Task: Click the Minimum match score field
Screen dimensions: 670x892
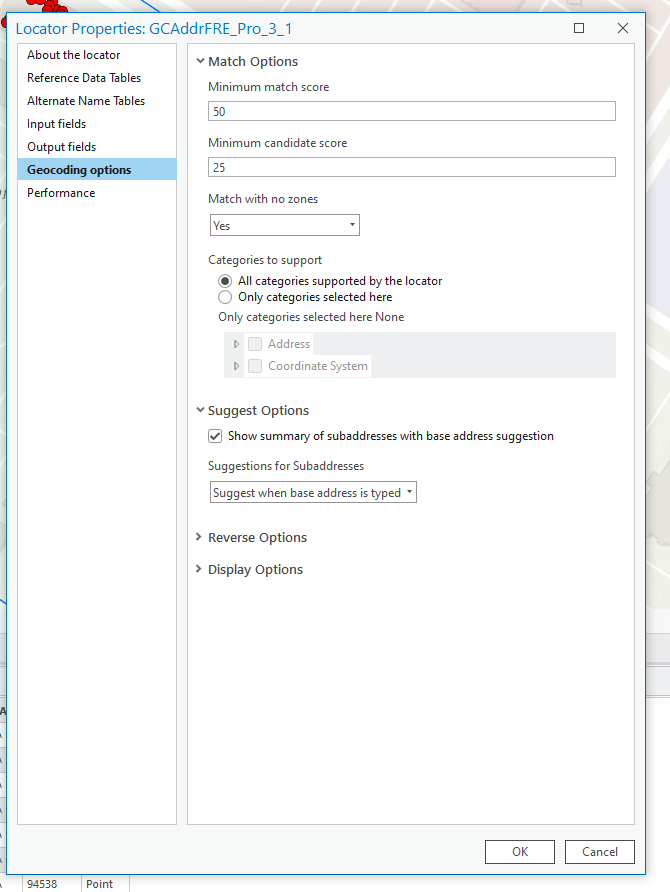Action: point(412,111)
